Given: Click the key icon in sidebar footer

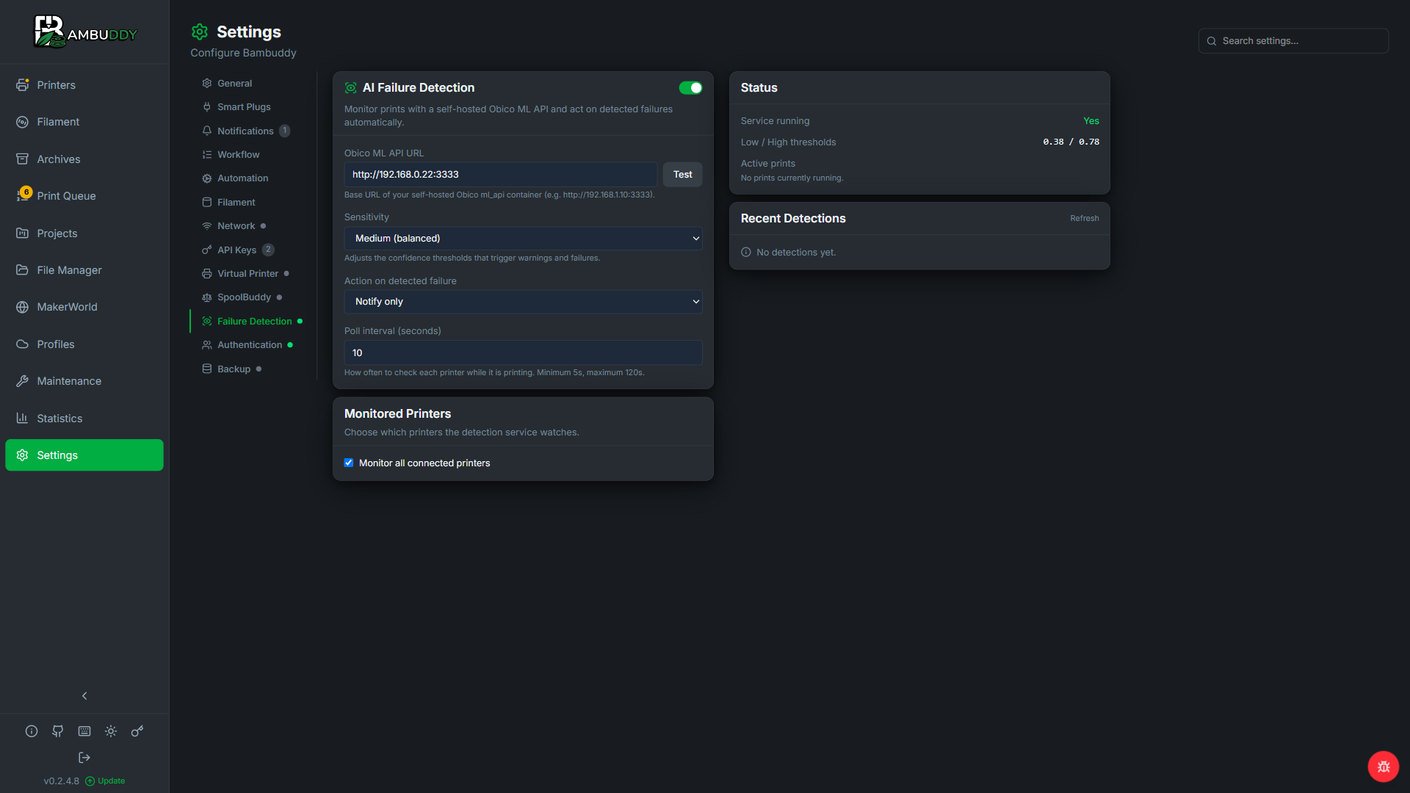Looking at the screenshot, I should point(137,731).
